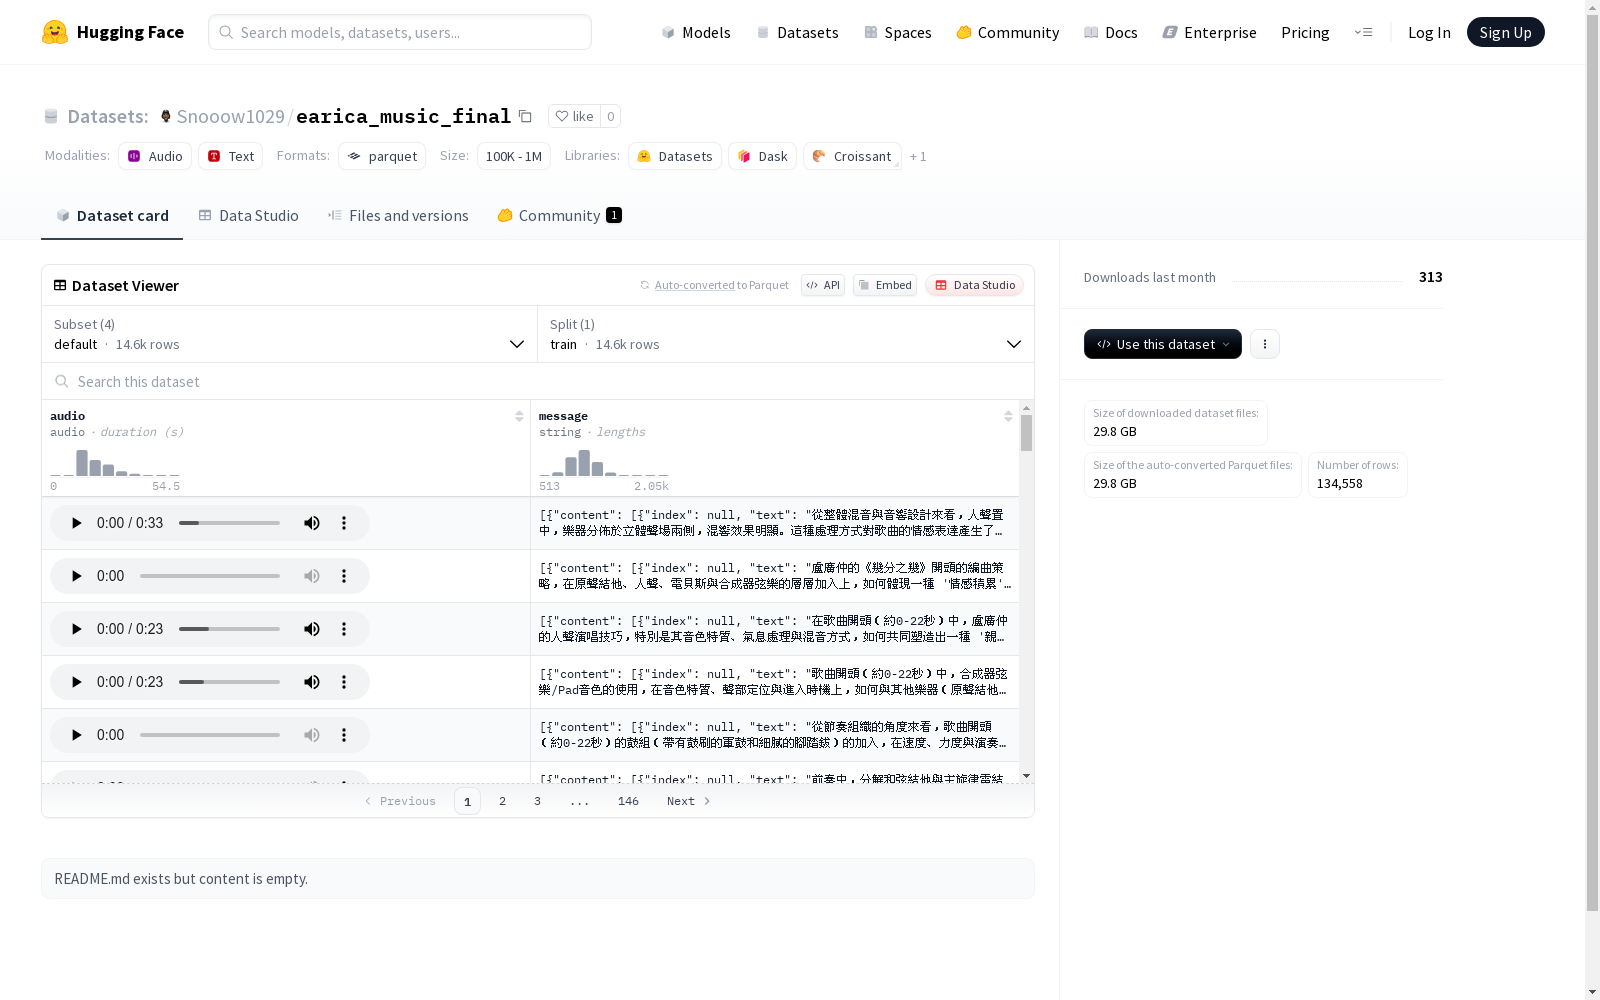Click the Hugging Face logo icon
Image resolution: width=1600 pixels, height=1000 pixels.
pos(55,32)
